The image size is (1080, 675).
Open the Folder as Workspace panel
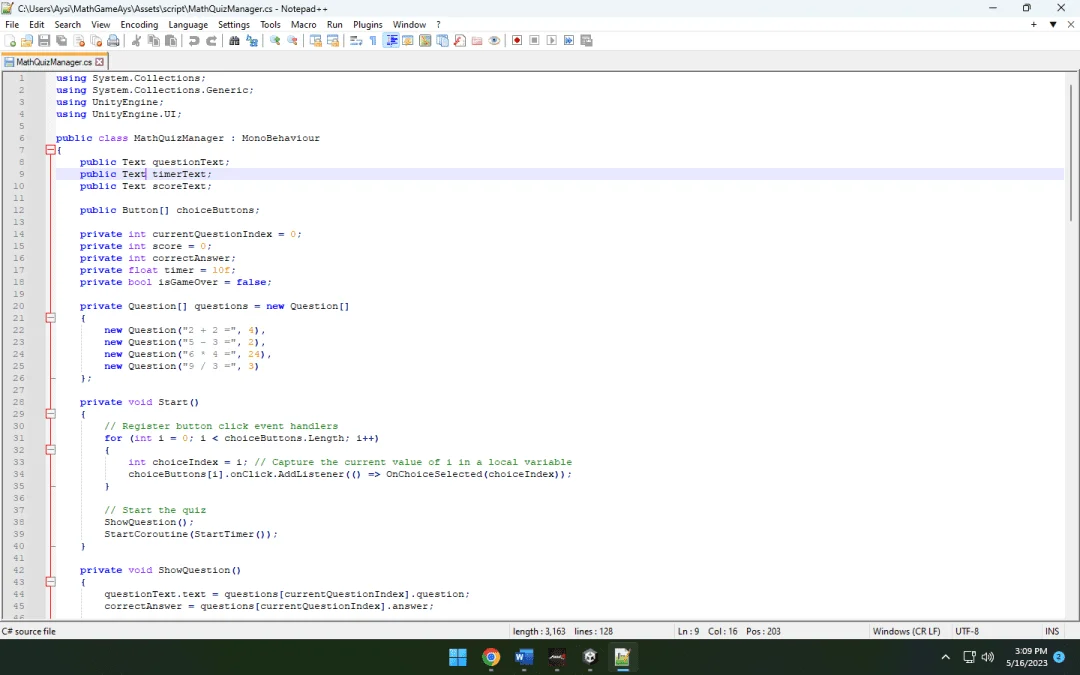point(477,41)
